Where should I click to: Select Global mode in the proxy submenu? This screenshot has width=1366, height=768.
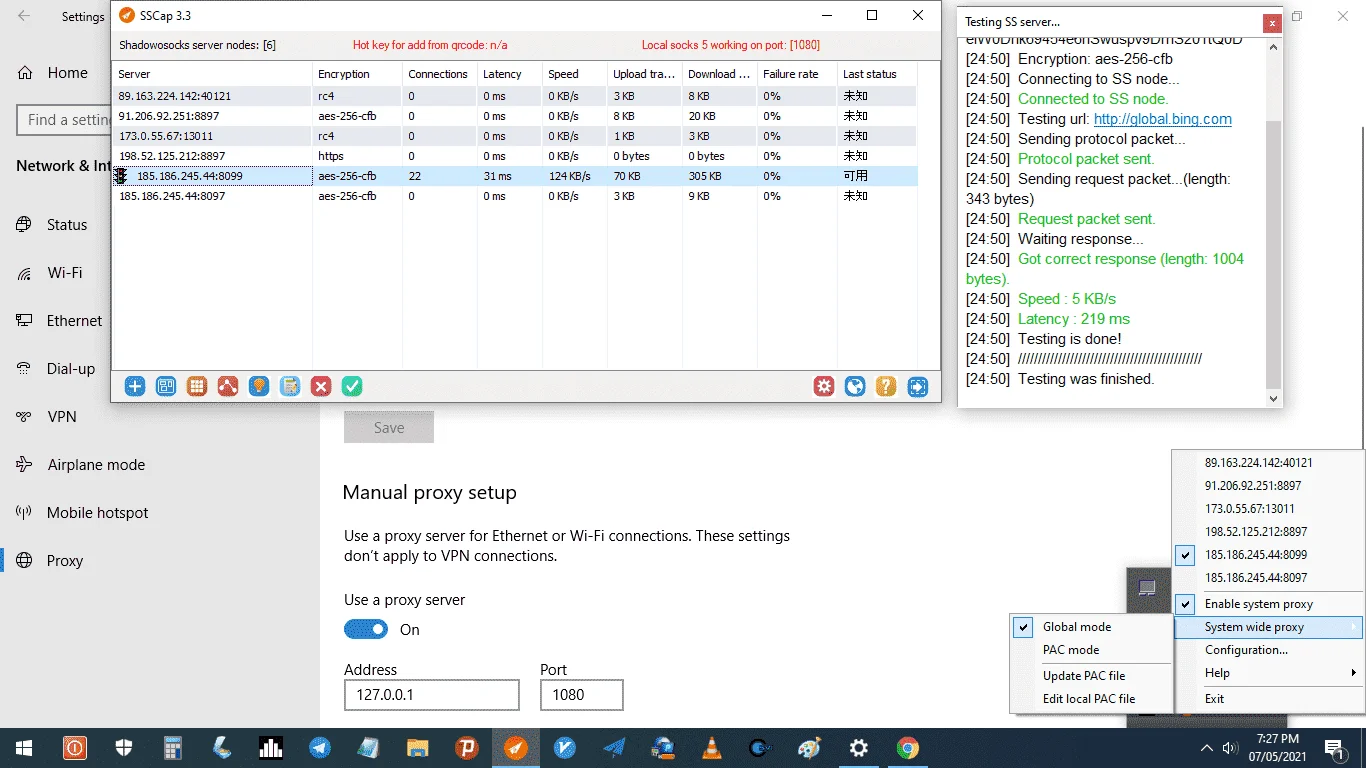[1090, 627]
